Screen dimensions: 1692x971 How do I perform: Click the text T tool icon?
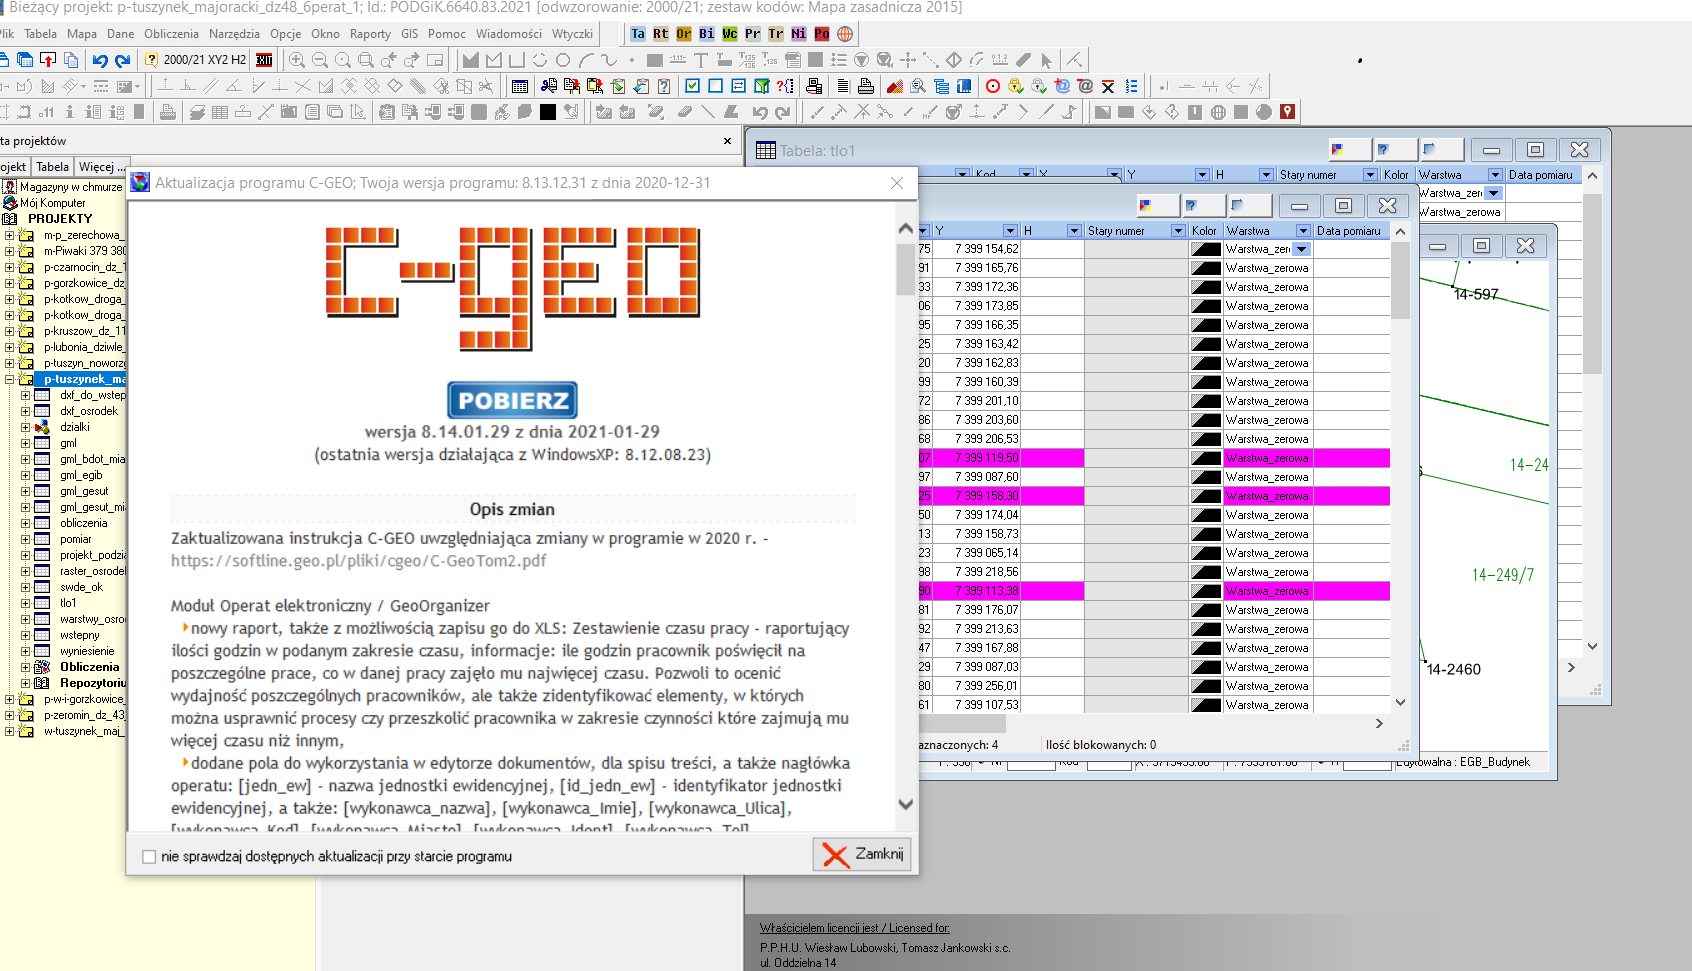[x=701, y=60]
